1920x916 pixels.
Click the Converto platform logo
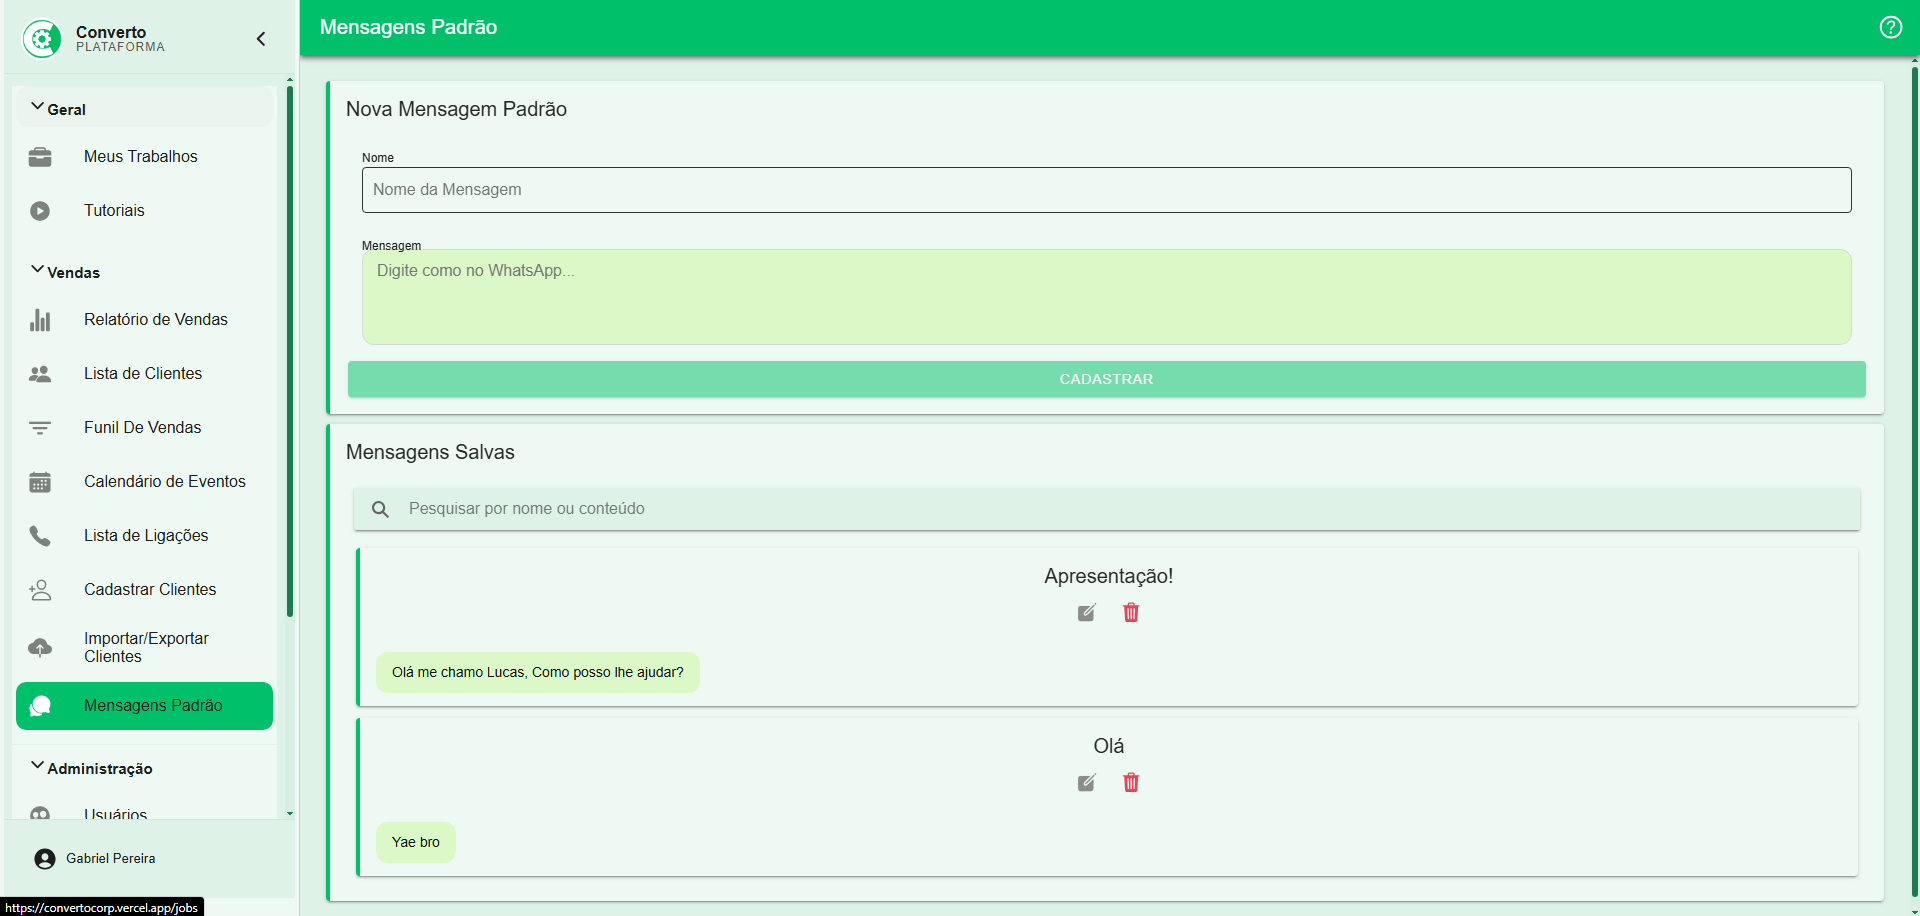(42, 39)
